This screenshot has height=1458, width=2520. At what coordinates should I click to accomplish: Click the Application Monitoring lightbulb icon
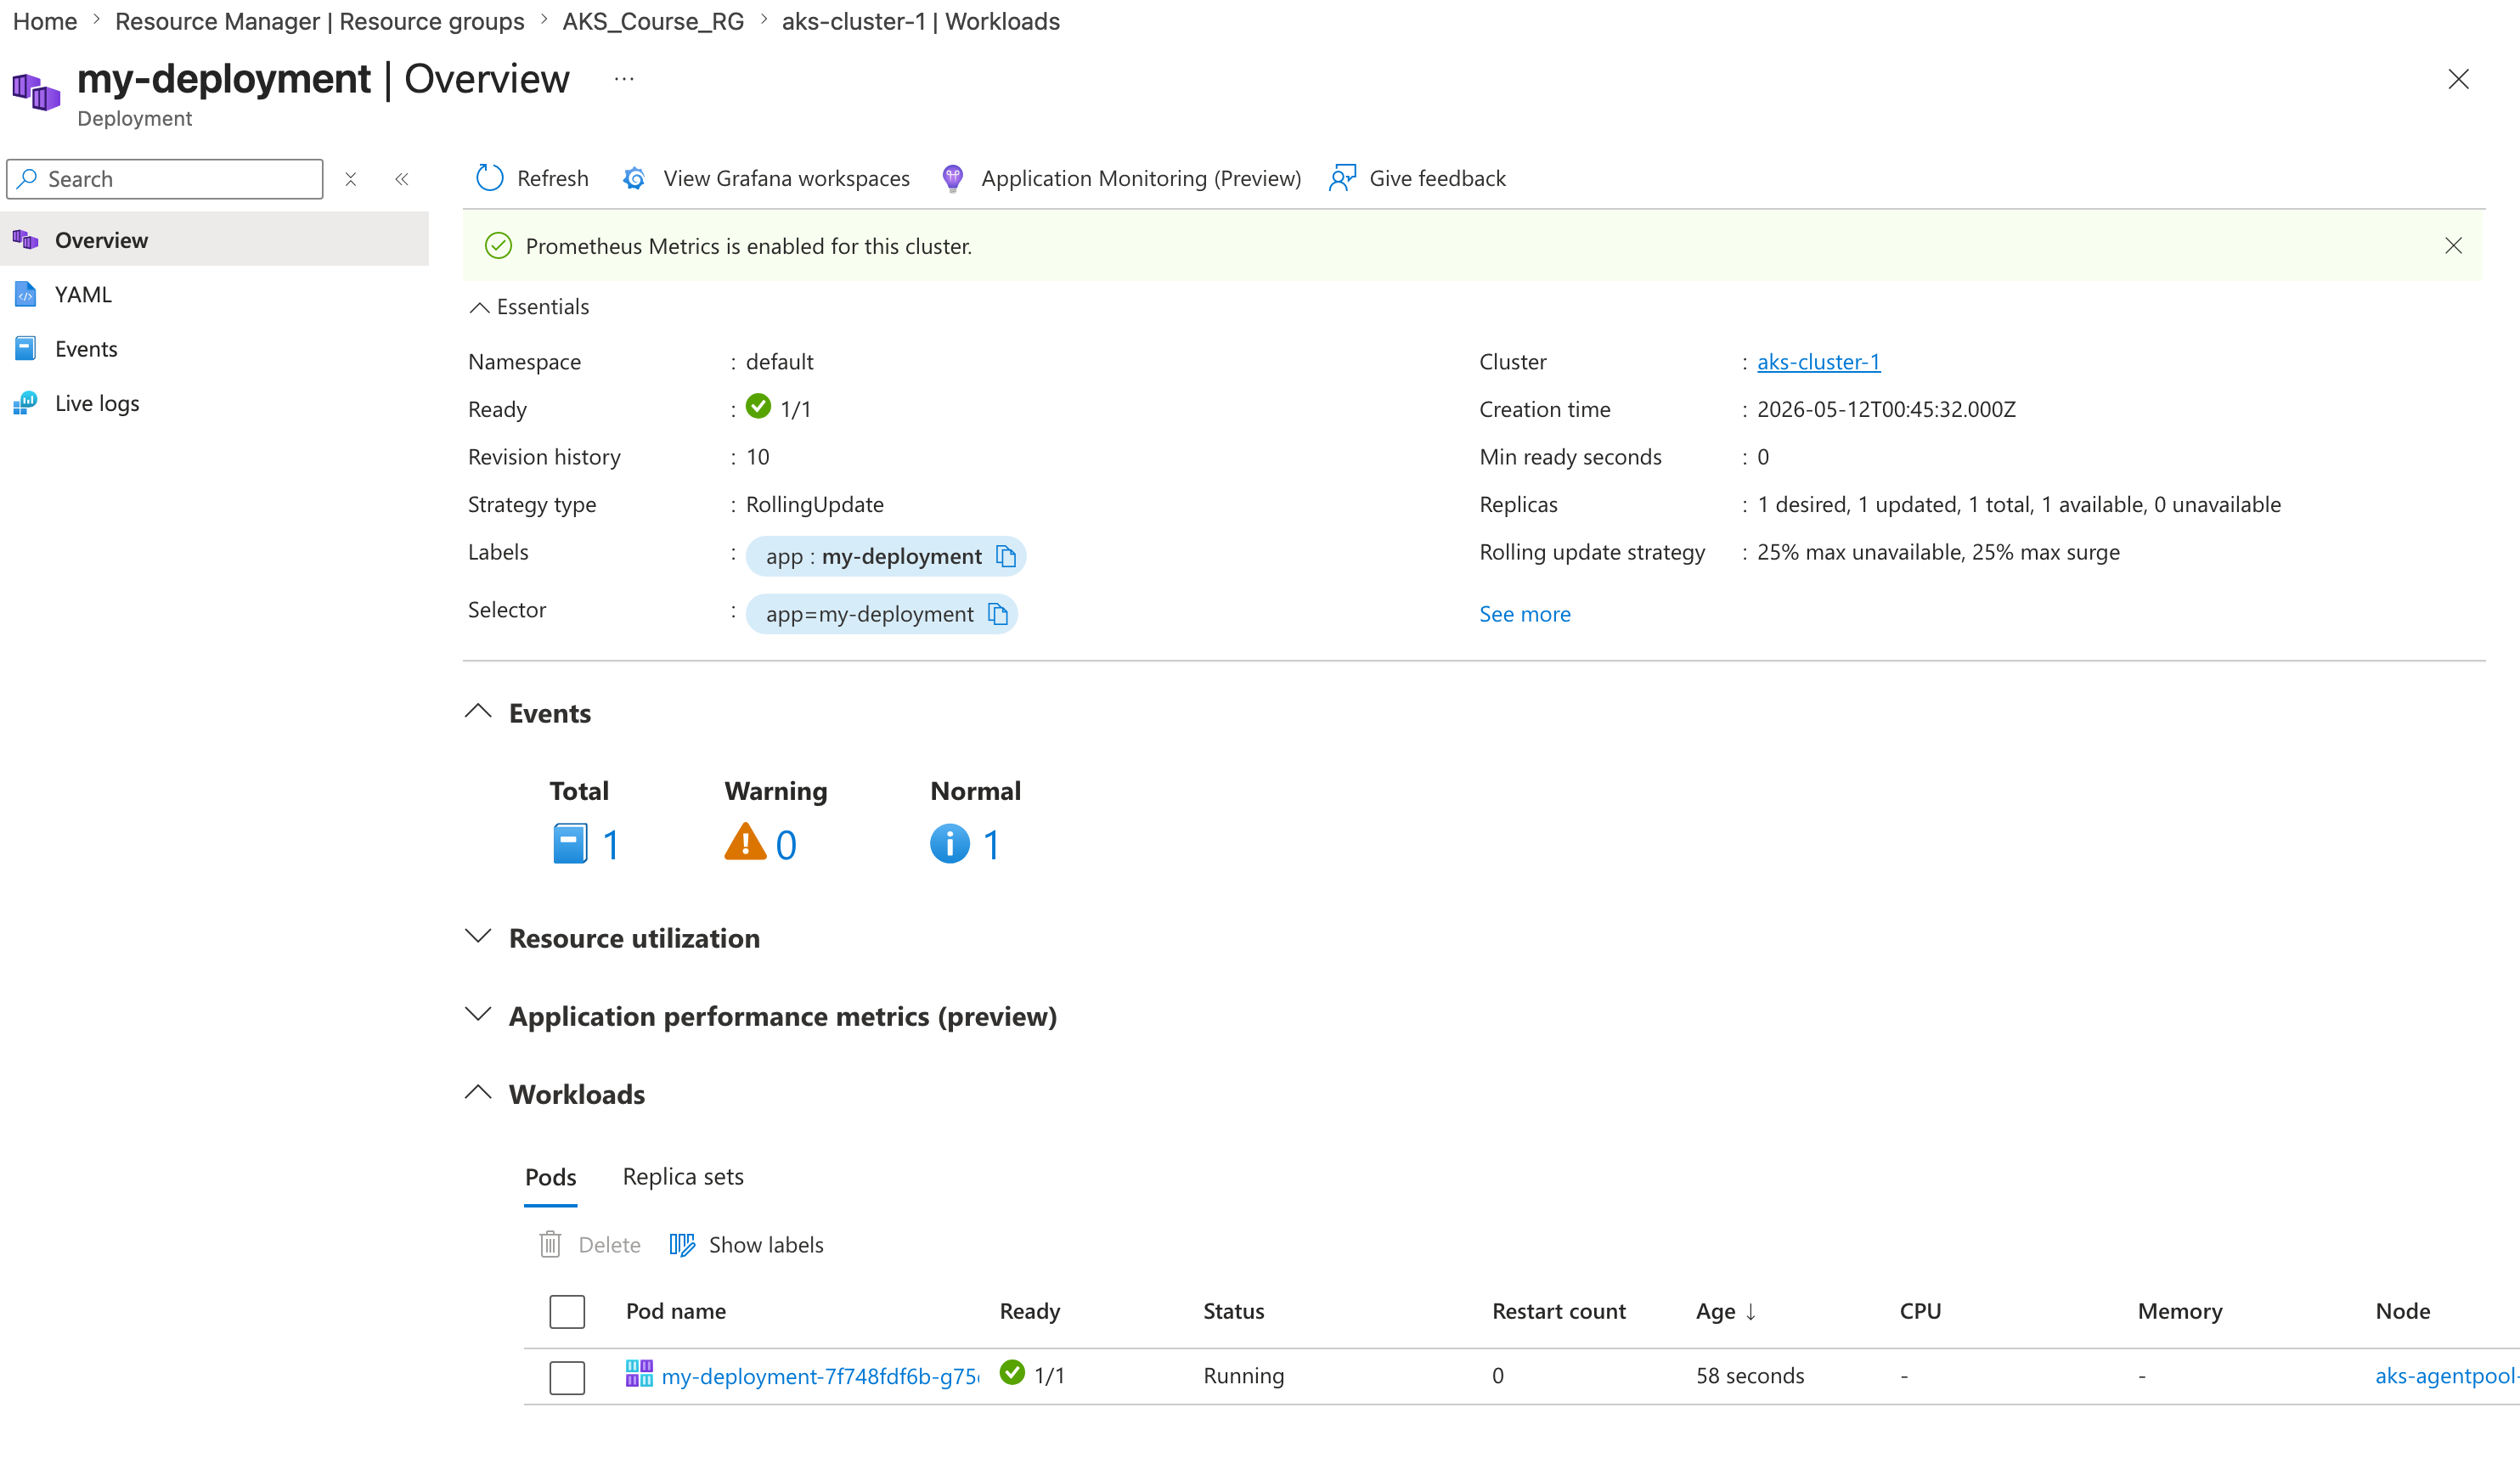(x=952, y=178)
